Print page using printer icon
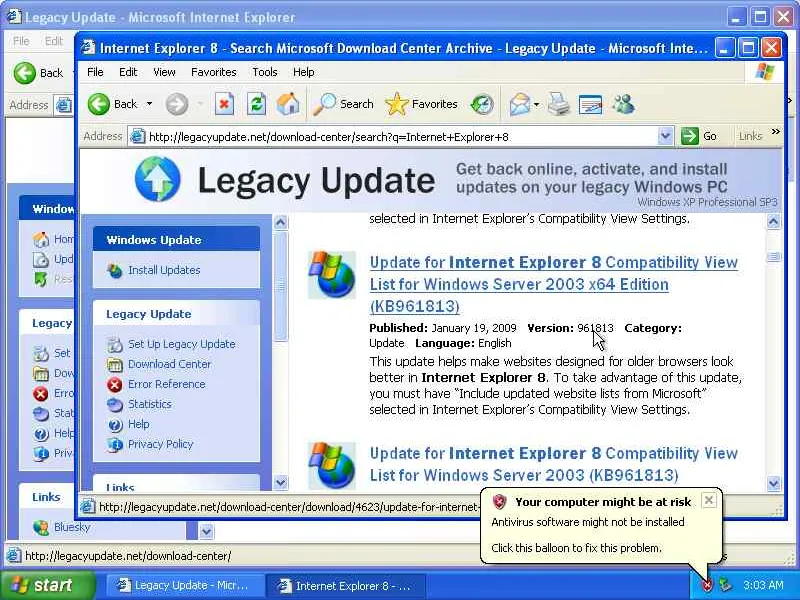800x600 pixels. tap(559, 105)
